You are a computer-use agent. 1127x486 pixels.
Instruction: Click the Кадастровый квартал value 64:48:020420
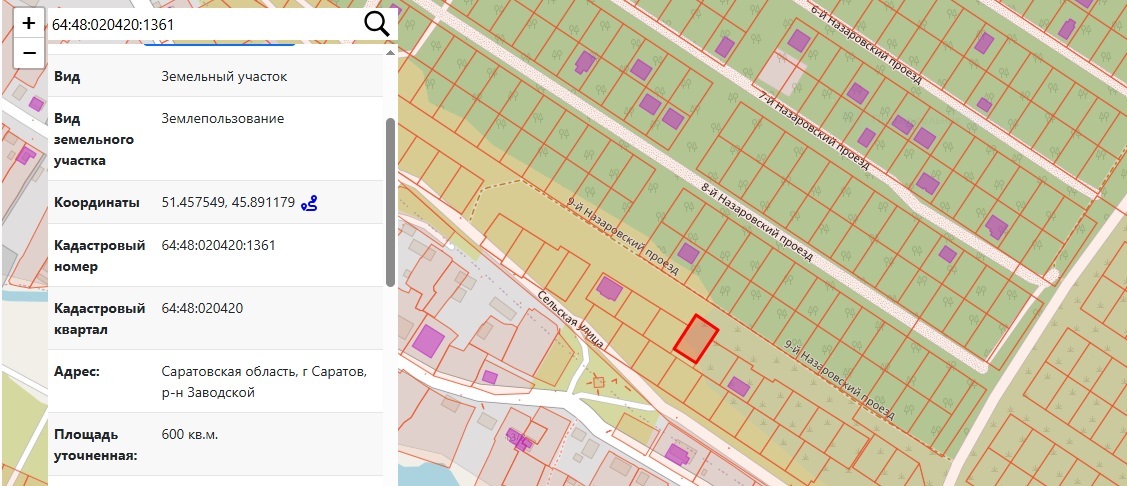[202, 308]
